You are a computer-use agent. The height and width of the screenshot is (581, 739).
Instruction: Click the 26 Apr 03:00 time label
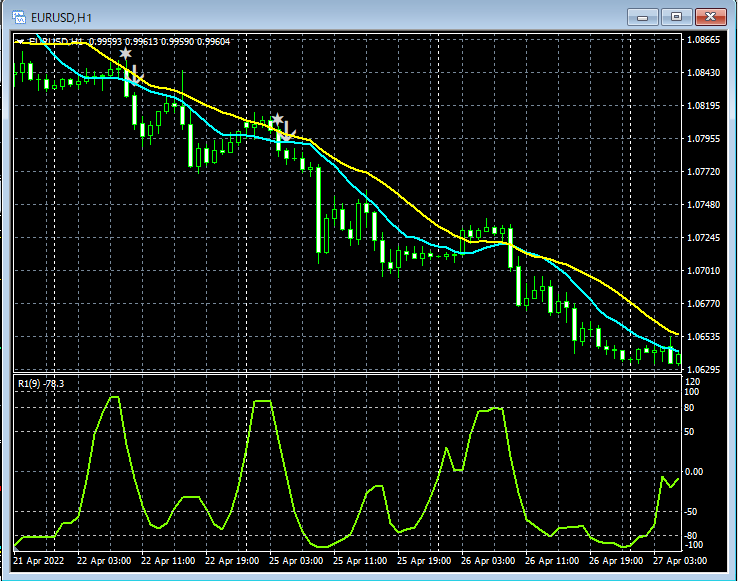click(x=488, y=561)
